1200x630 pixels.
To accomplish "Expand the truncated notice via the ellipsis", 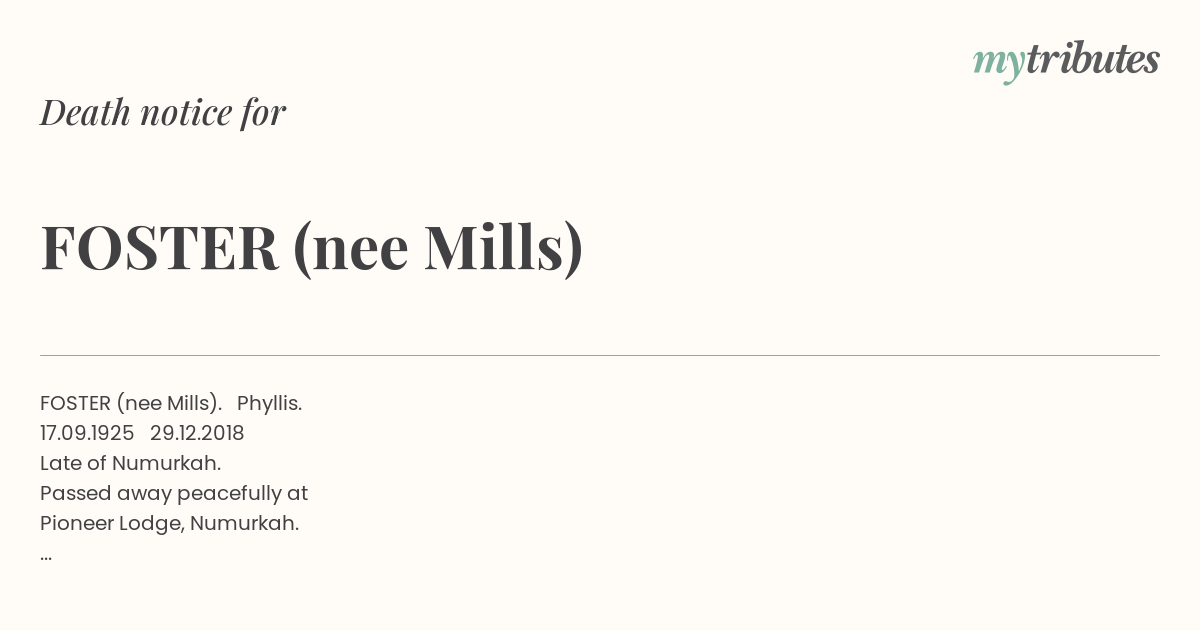I will (x=46, y=555).
